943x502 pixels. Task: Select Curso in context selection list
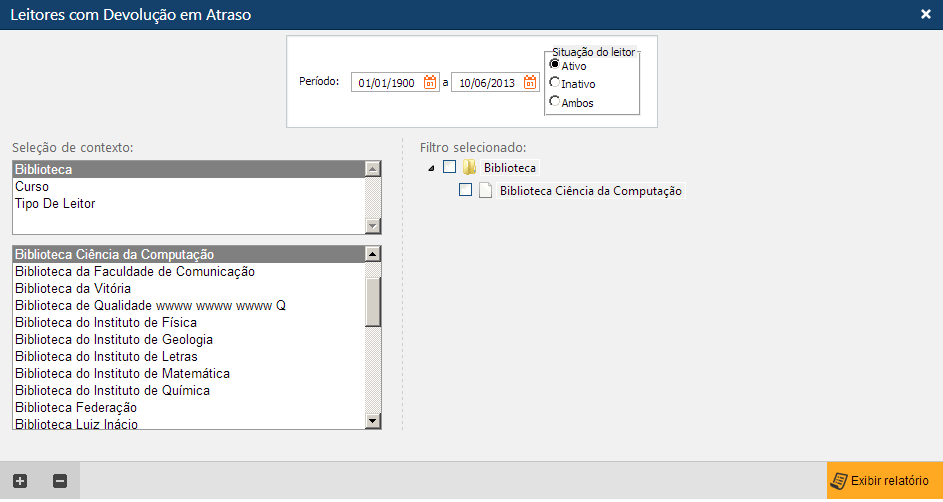[32, 187]
